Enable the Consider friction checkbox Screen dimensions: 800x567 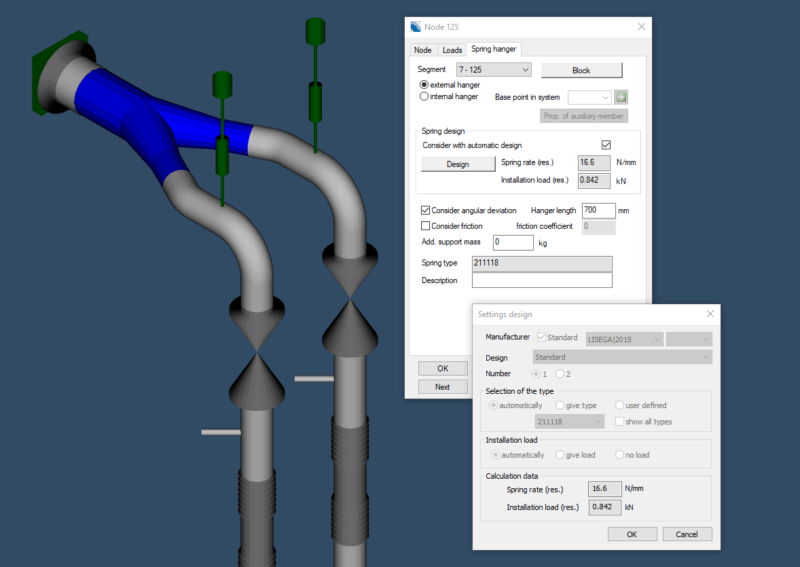[x=426, y=226]
